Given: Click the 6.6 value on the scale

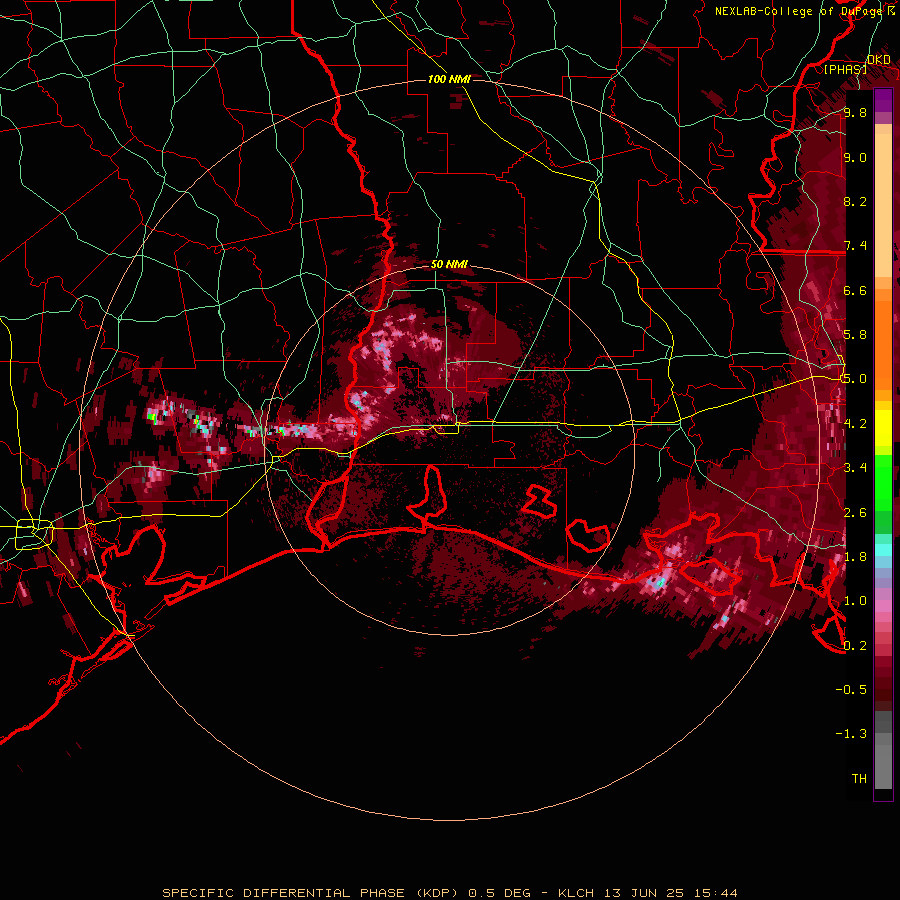Looking at the screenshot, I should tap(855, 290).
